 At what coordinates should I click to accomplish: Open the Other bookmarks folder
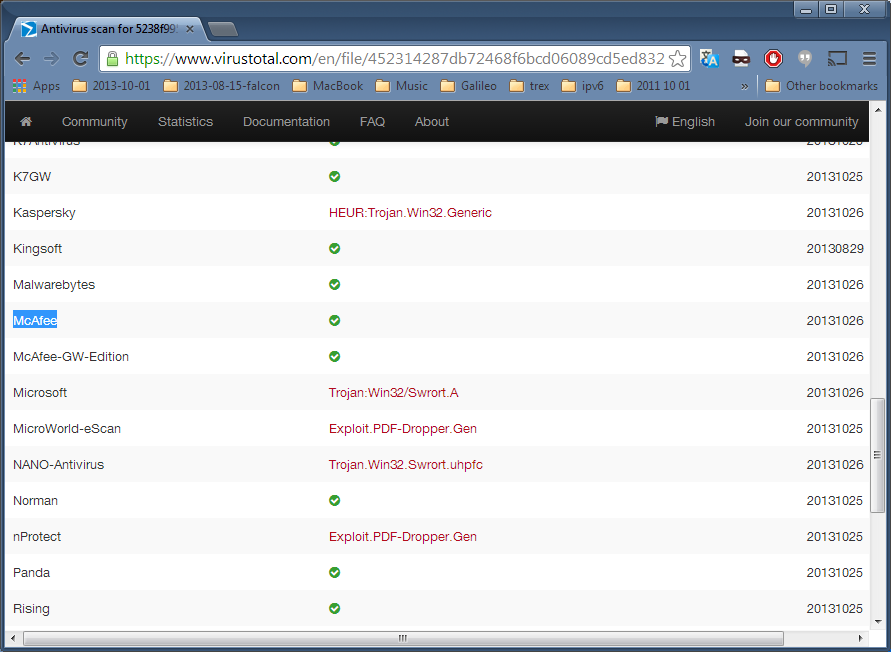tap(822, 86)
